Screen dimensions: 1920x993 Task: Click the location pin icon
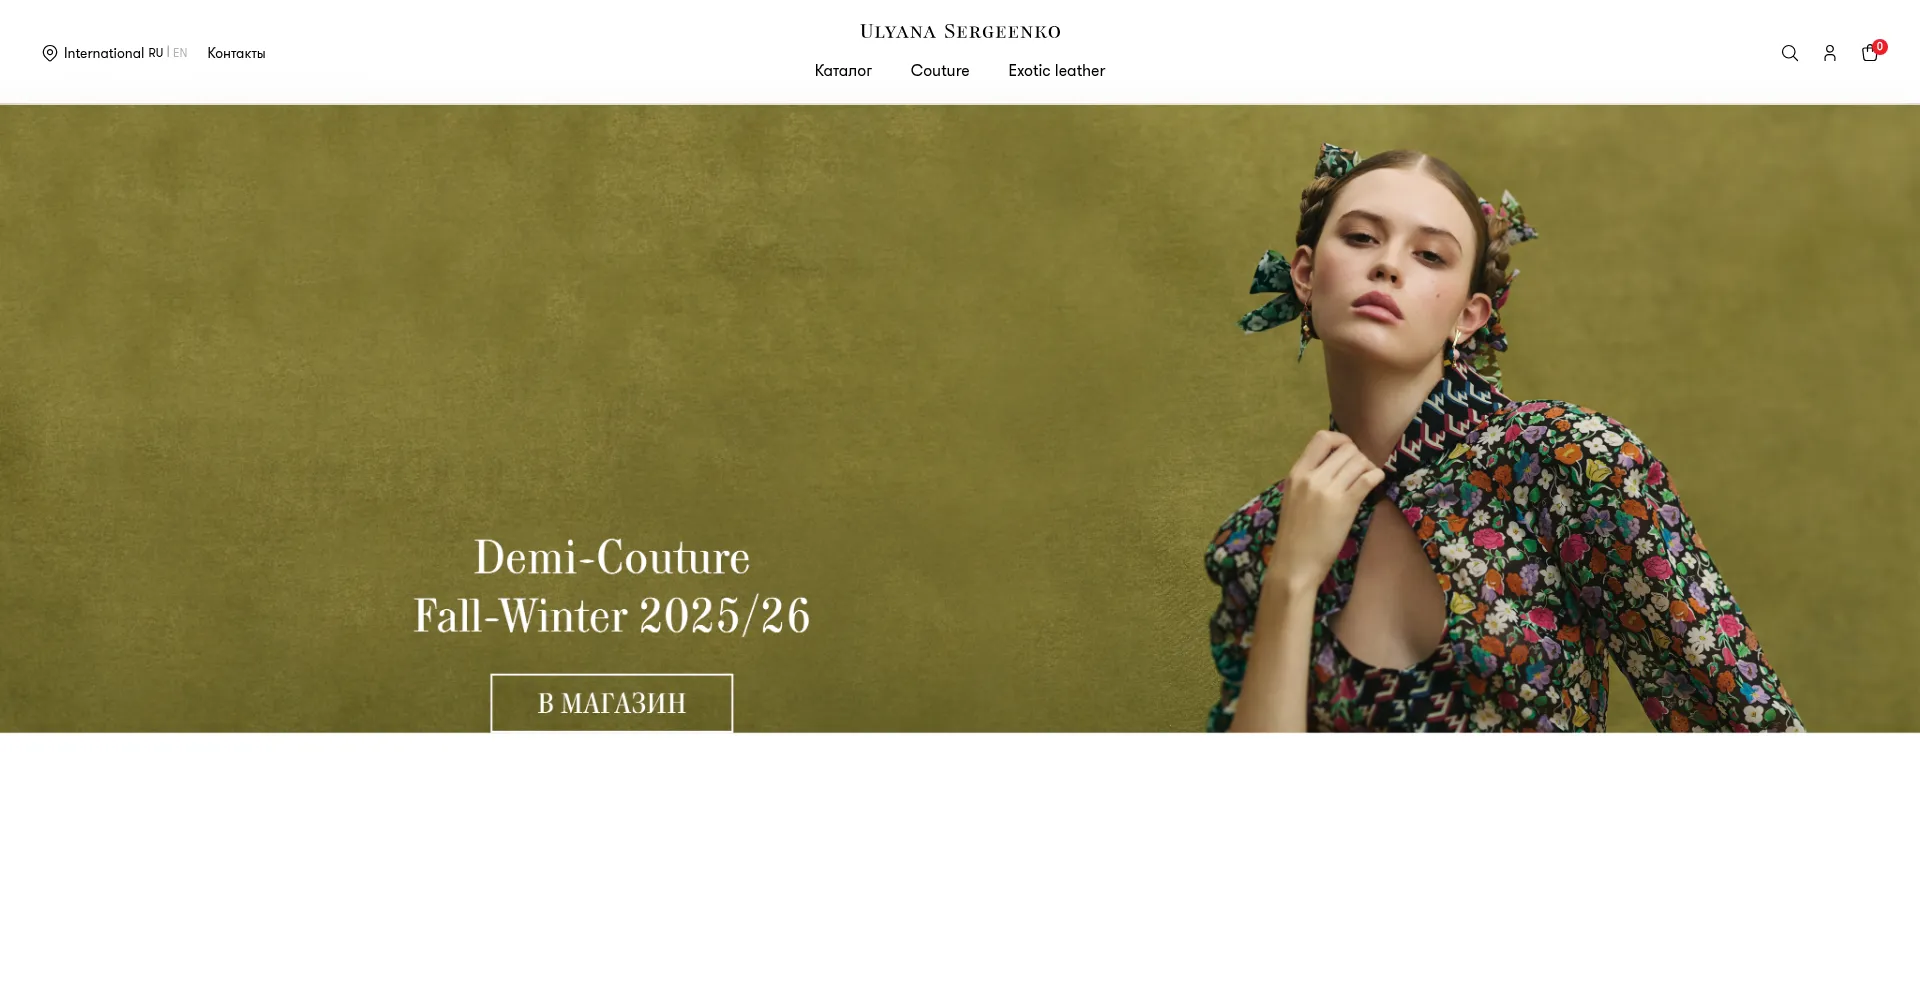[50, 53]
